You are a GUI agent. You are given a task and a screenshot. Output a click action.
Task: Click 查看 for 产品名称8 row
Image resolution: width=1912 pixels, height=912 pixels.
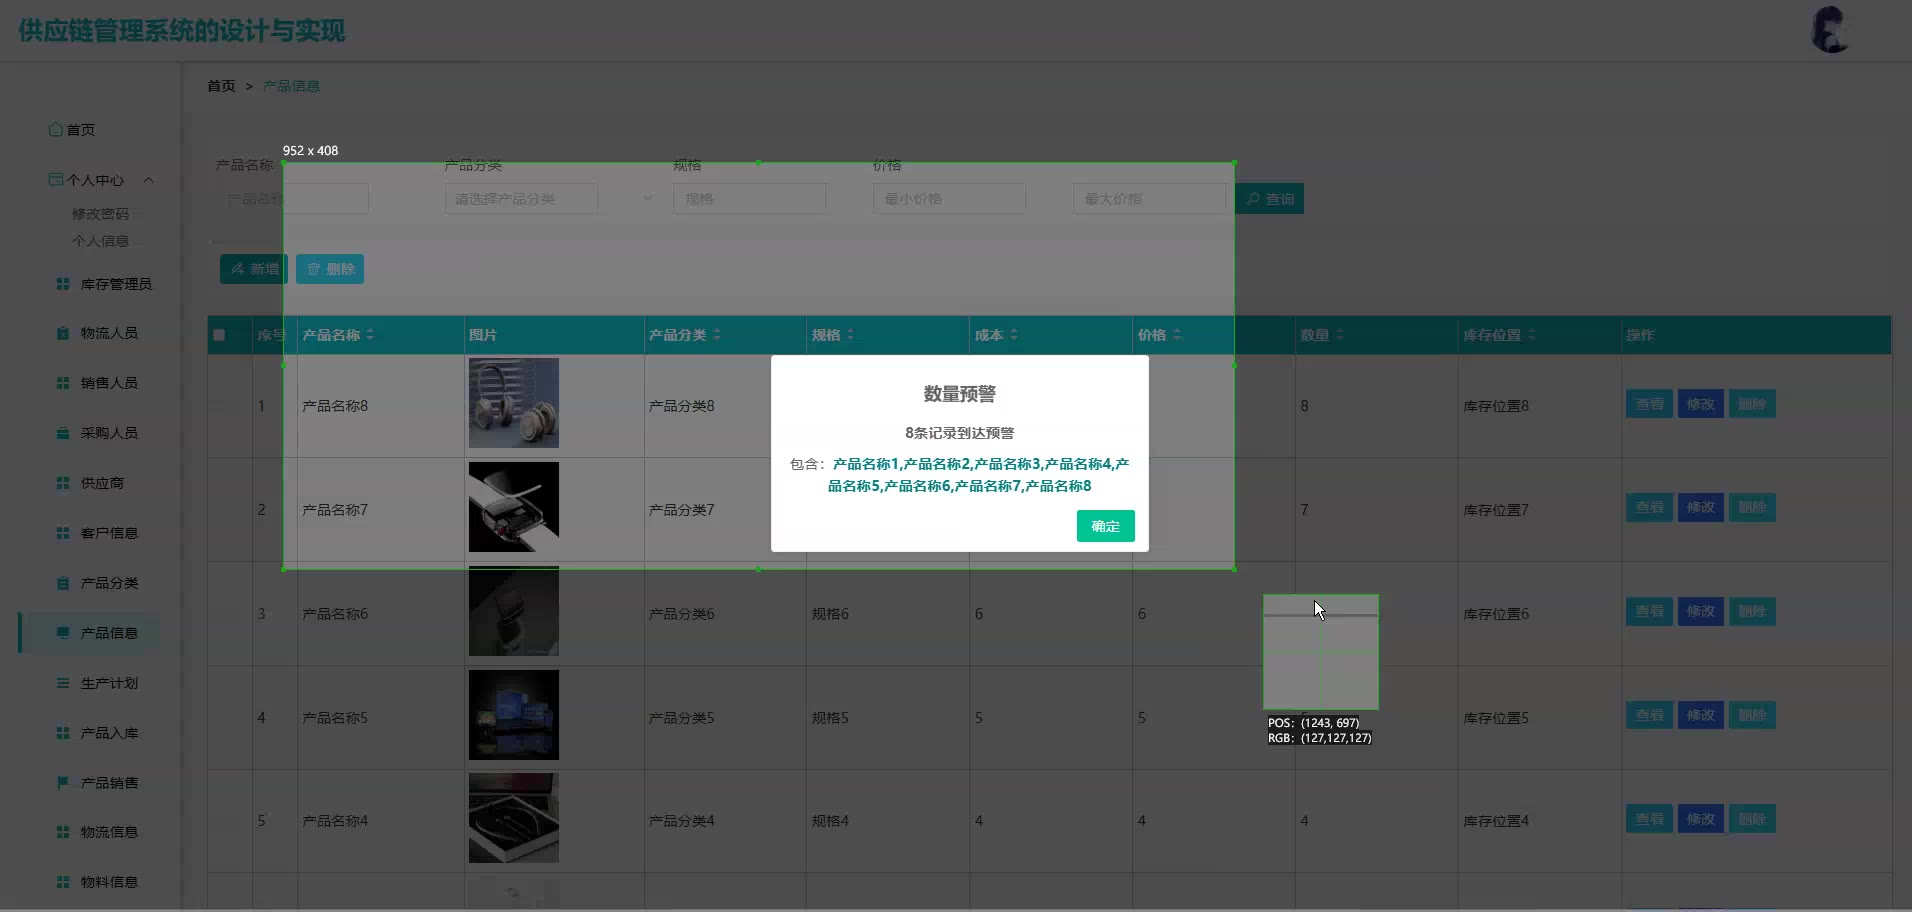[1649, 404]
